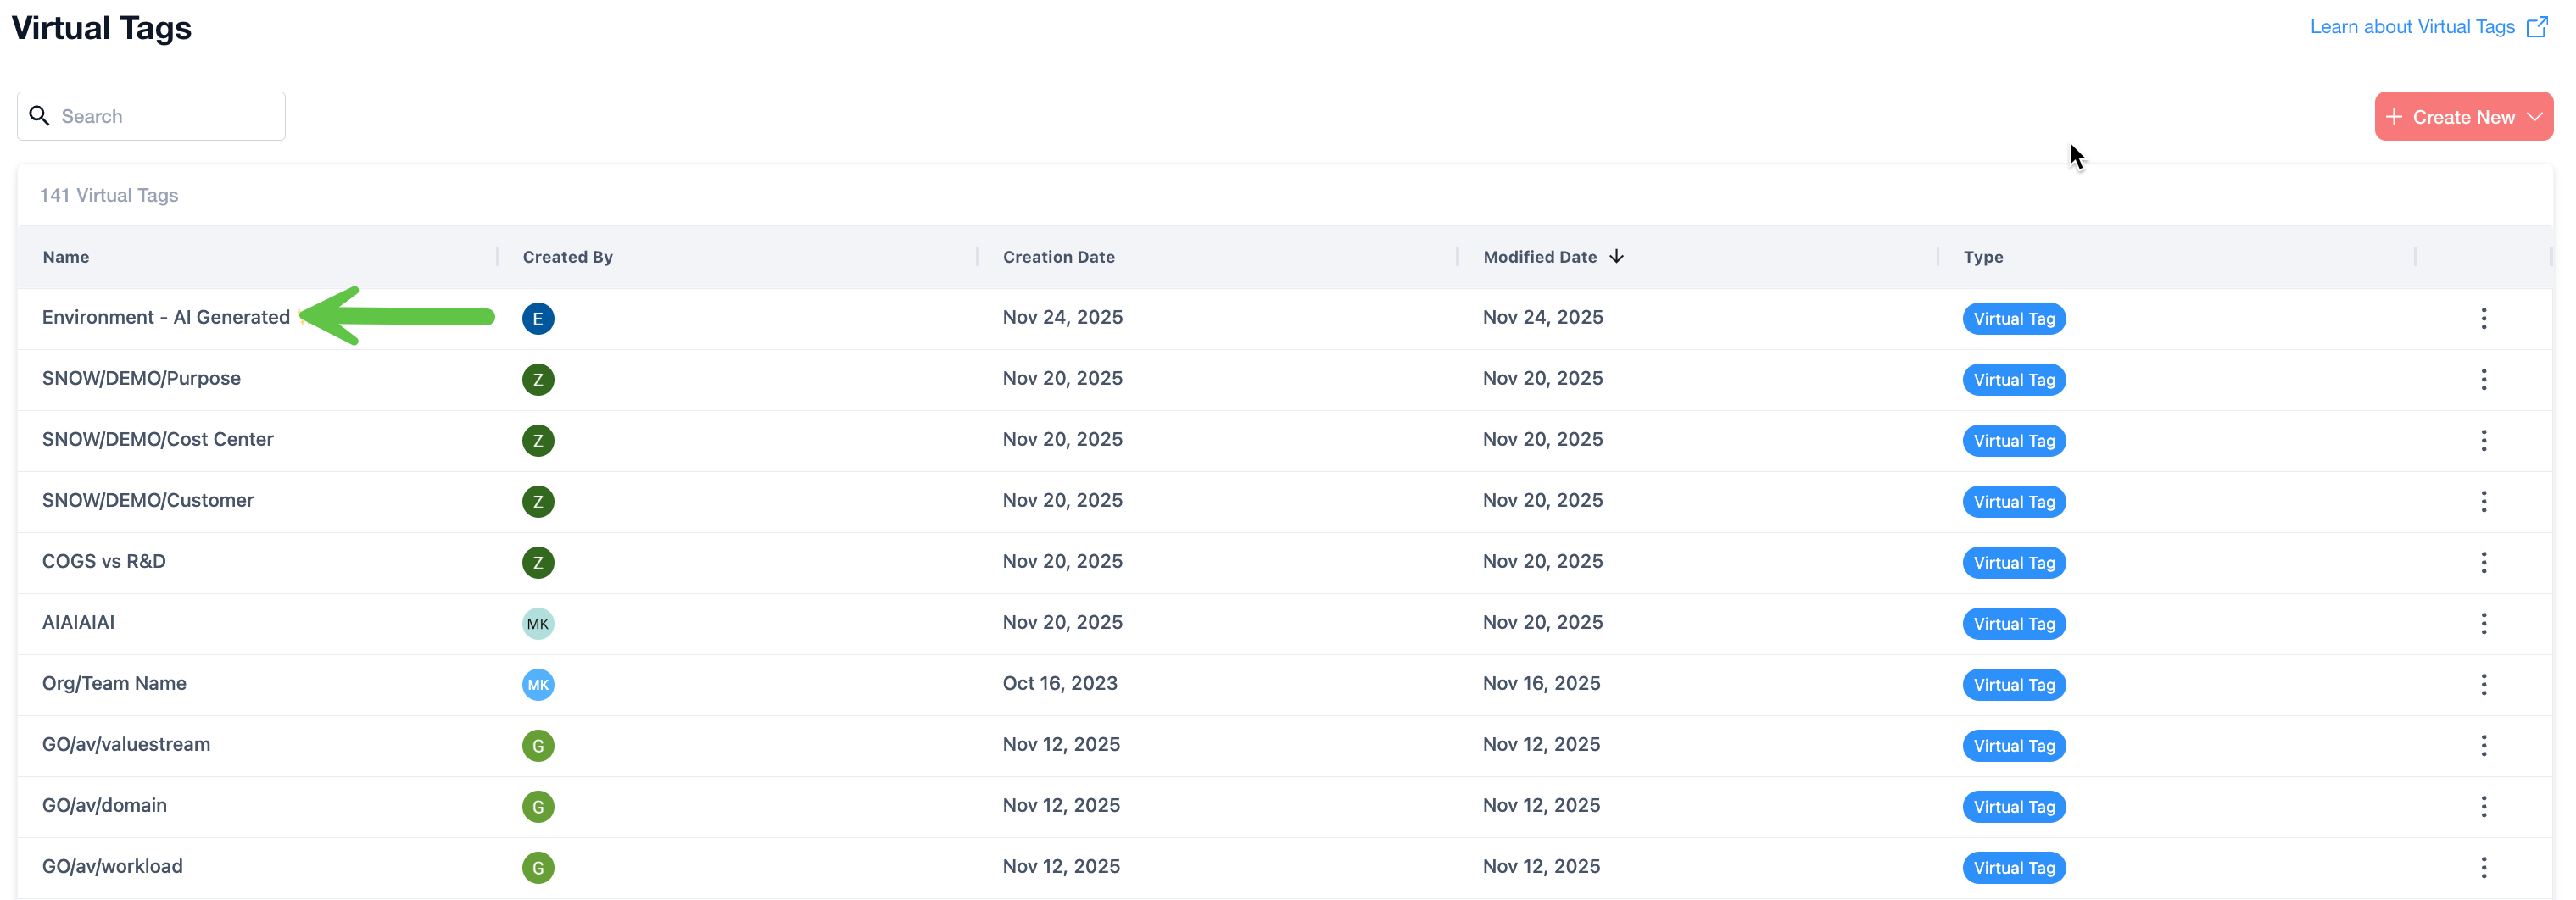
Task: Open Learn about Virtual Tags link
Action: pos(2411,27)
